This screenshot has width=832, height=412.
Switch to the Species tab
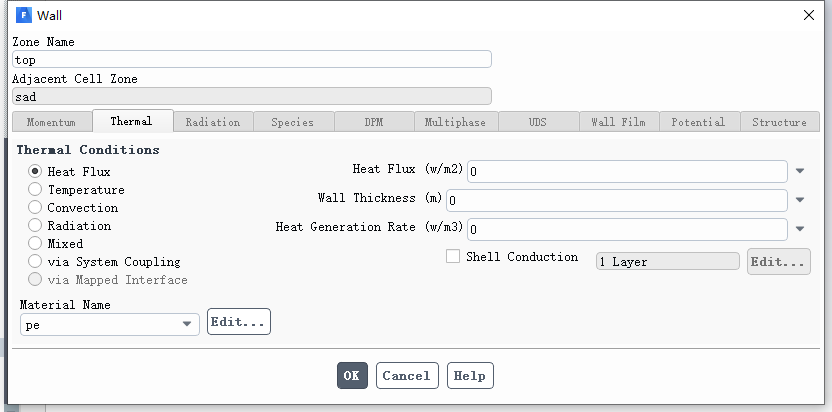[x=293, y=122]
